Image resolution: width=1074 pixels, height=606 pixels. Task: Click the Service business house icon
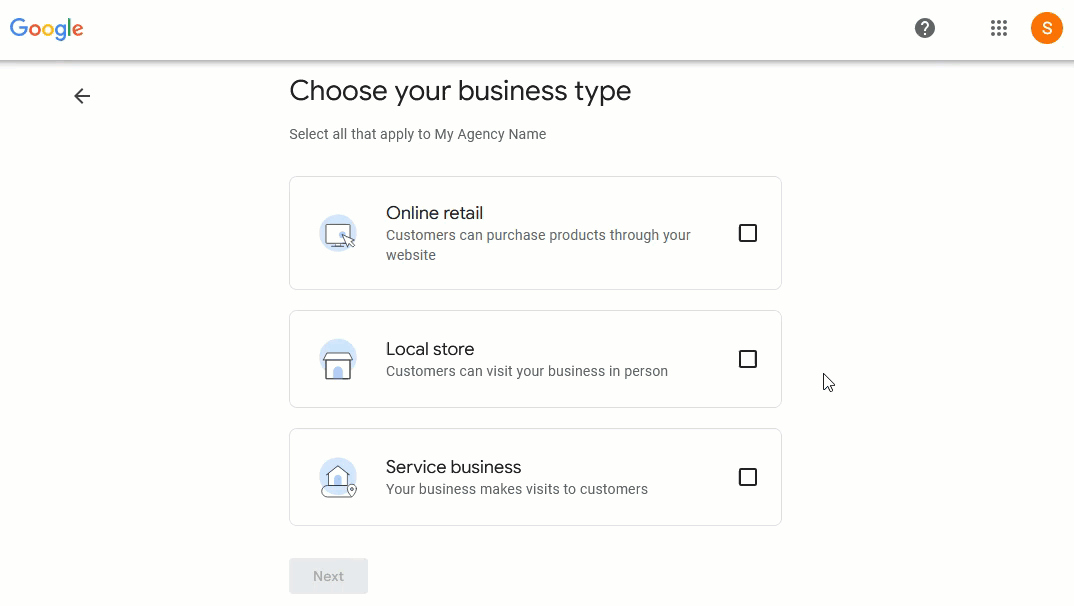pyautogui.click(x=338, y=477)
